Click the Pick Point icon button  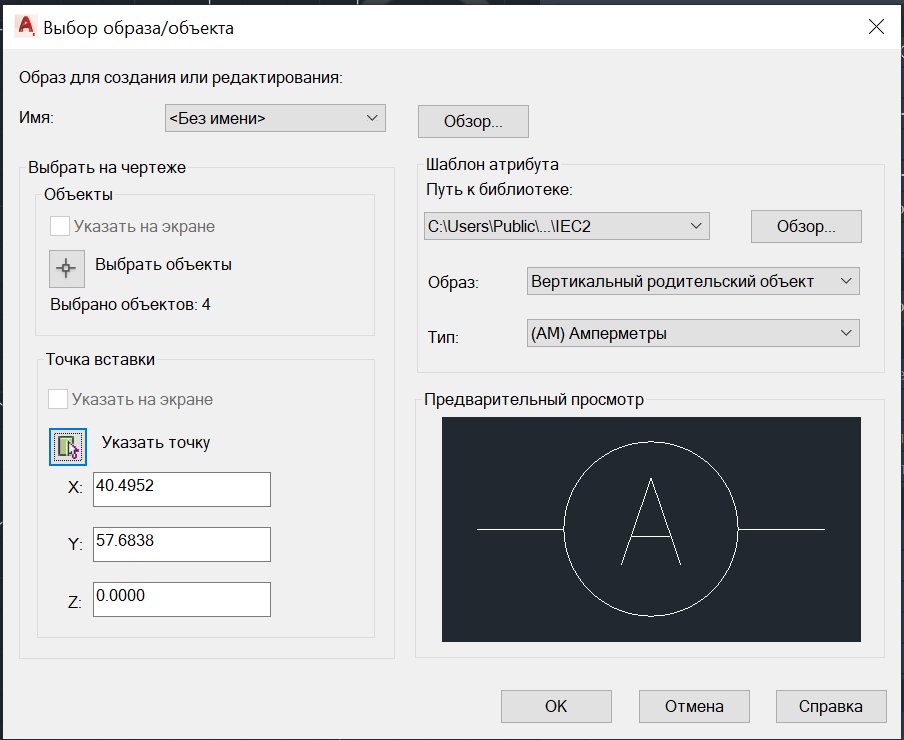(68, 447)
